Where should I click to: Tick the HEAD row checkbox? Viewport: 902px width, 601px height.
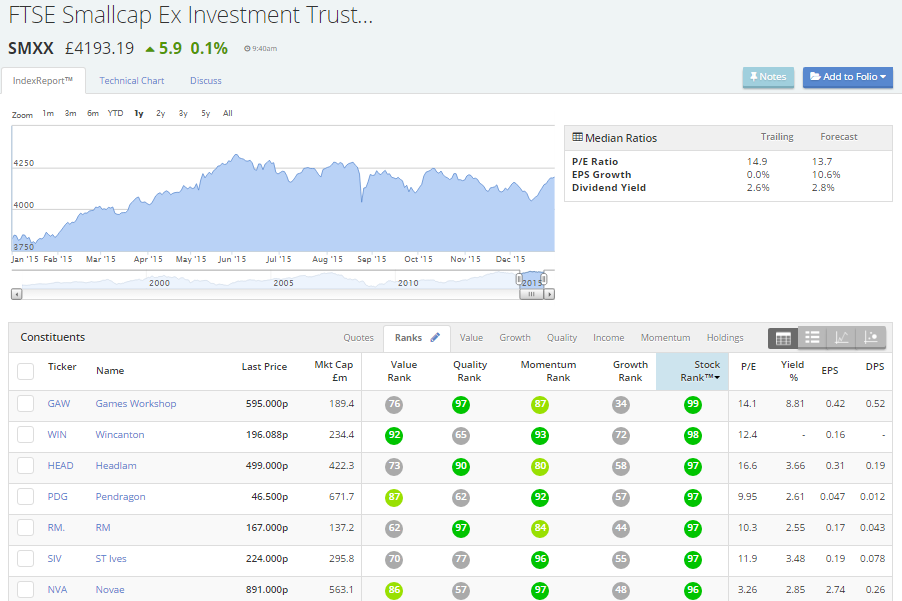25,466
